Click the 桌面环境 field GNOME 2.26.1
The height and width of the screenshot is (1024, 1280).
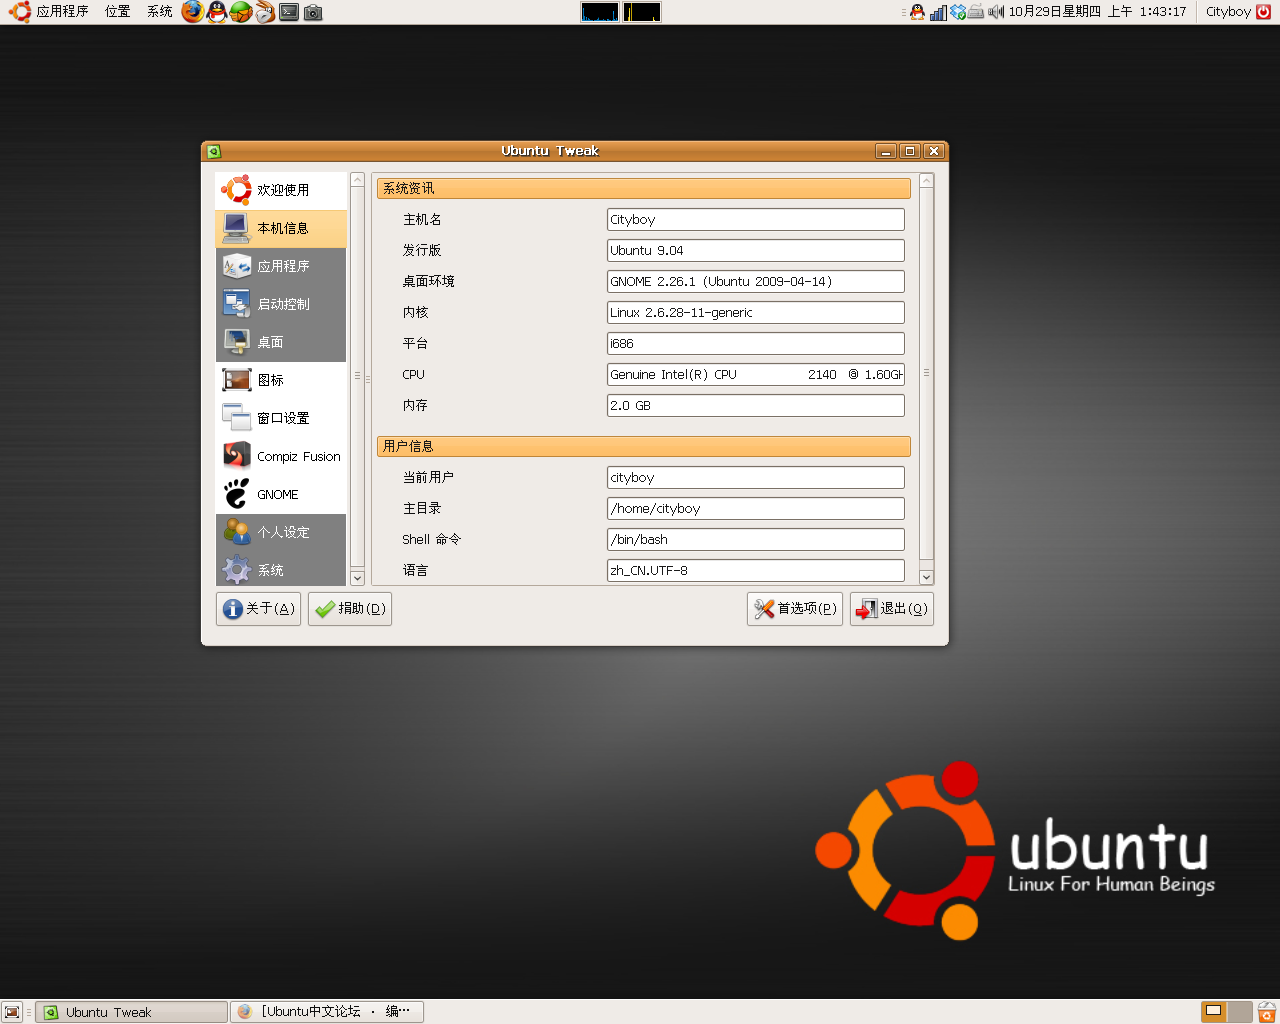[x=756, y=282]
